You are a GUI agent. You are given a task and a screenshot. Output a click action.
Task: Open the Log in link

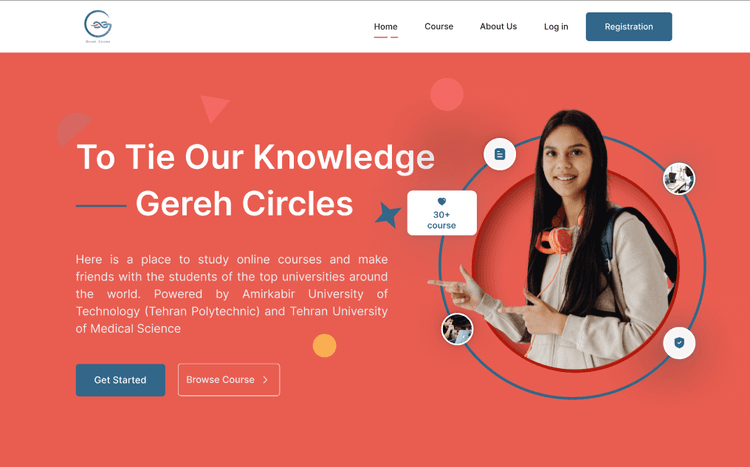tap(556, 27)
